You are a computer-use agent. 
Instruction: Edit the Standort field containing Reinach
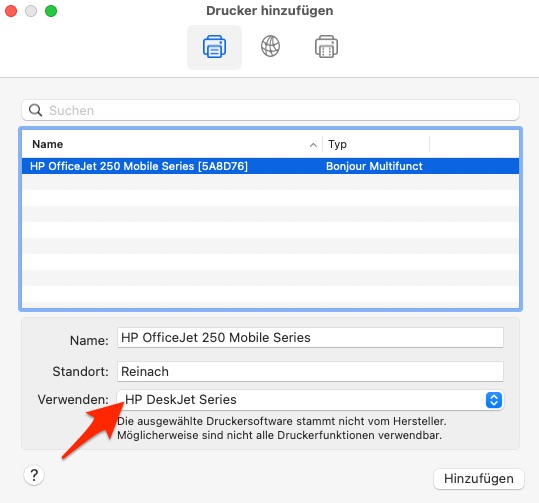pos(310,372)
